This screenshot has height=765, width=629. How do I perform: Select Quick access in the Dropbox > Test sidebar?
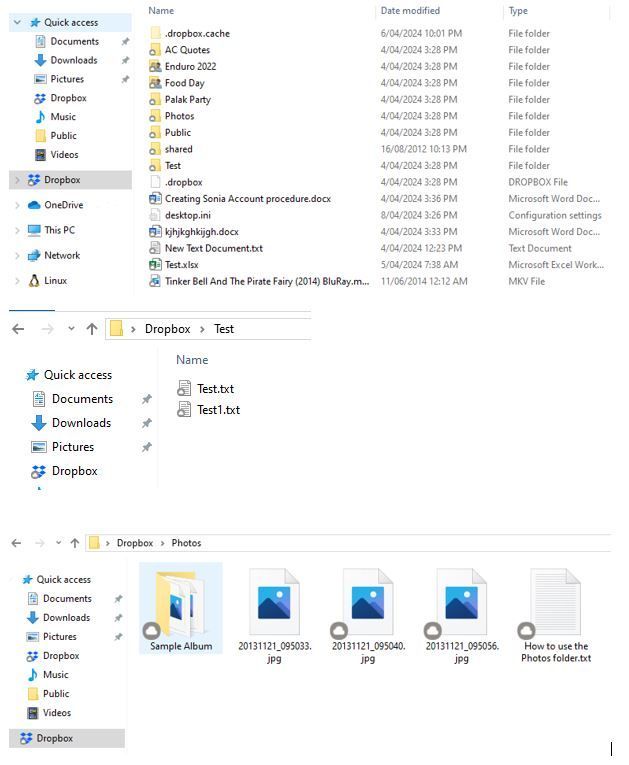tap(78, 375)
